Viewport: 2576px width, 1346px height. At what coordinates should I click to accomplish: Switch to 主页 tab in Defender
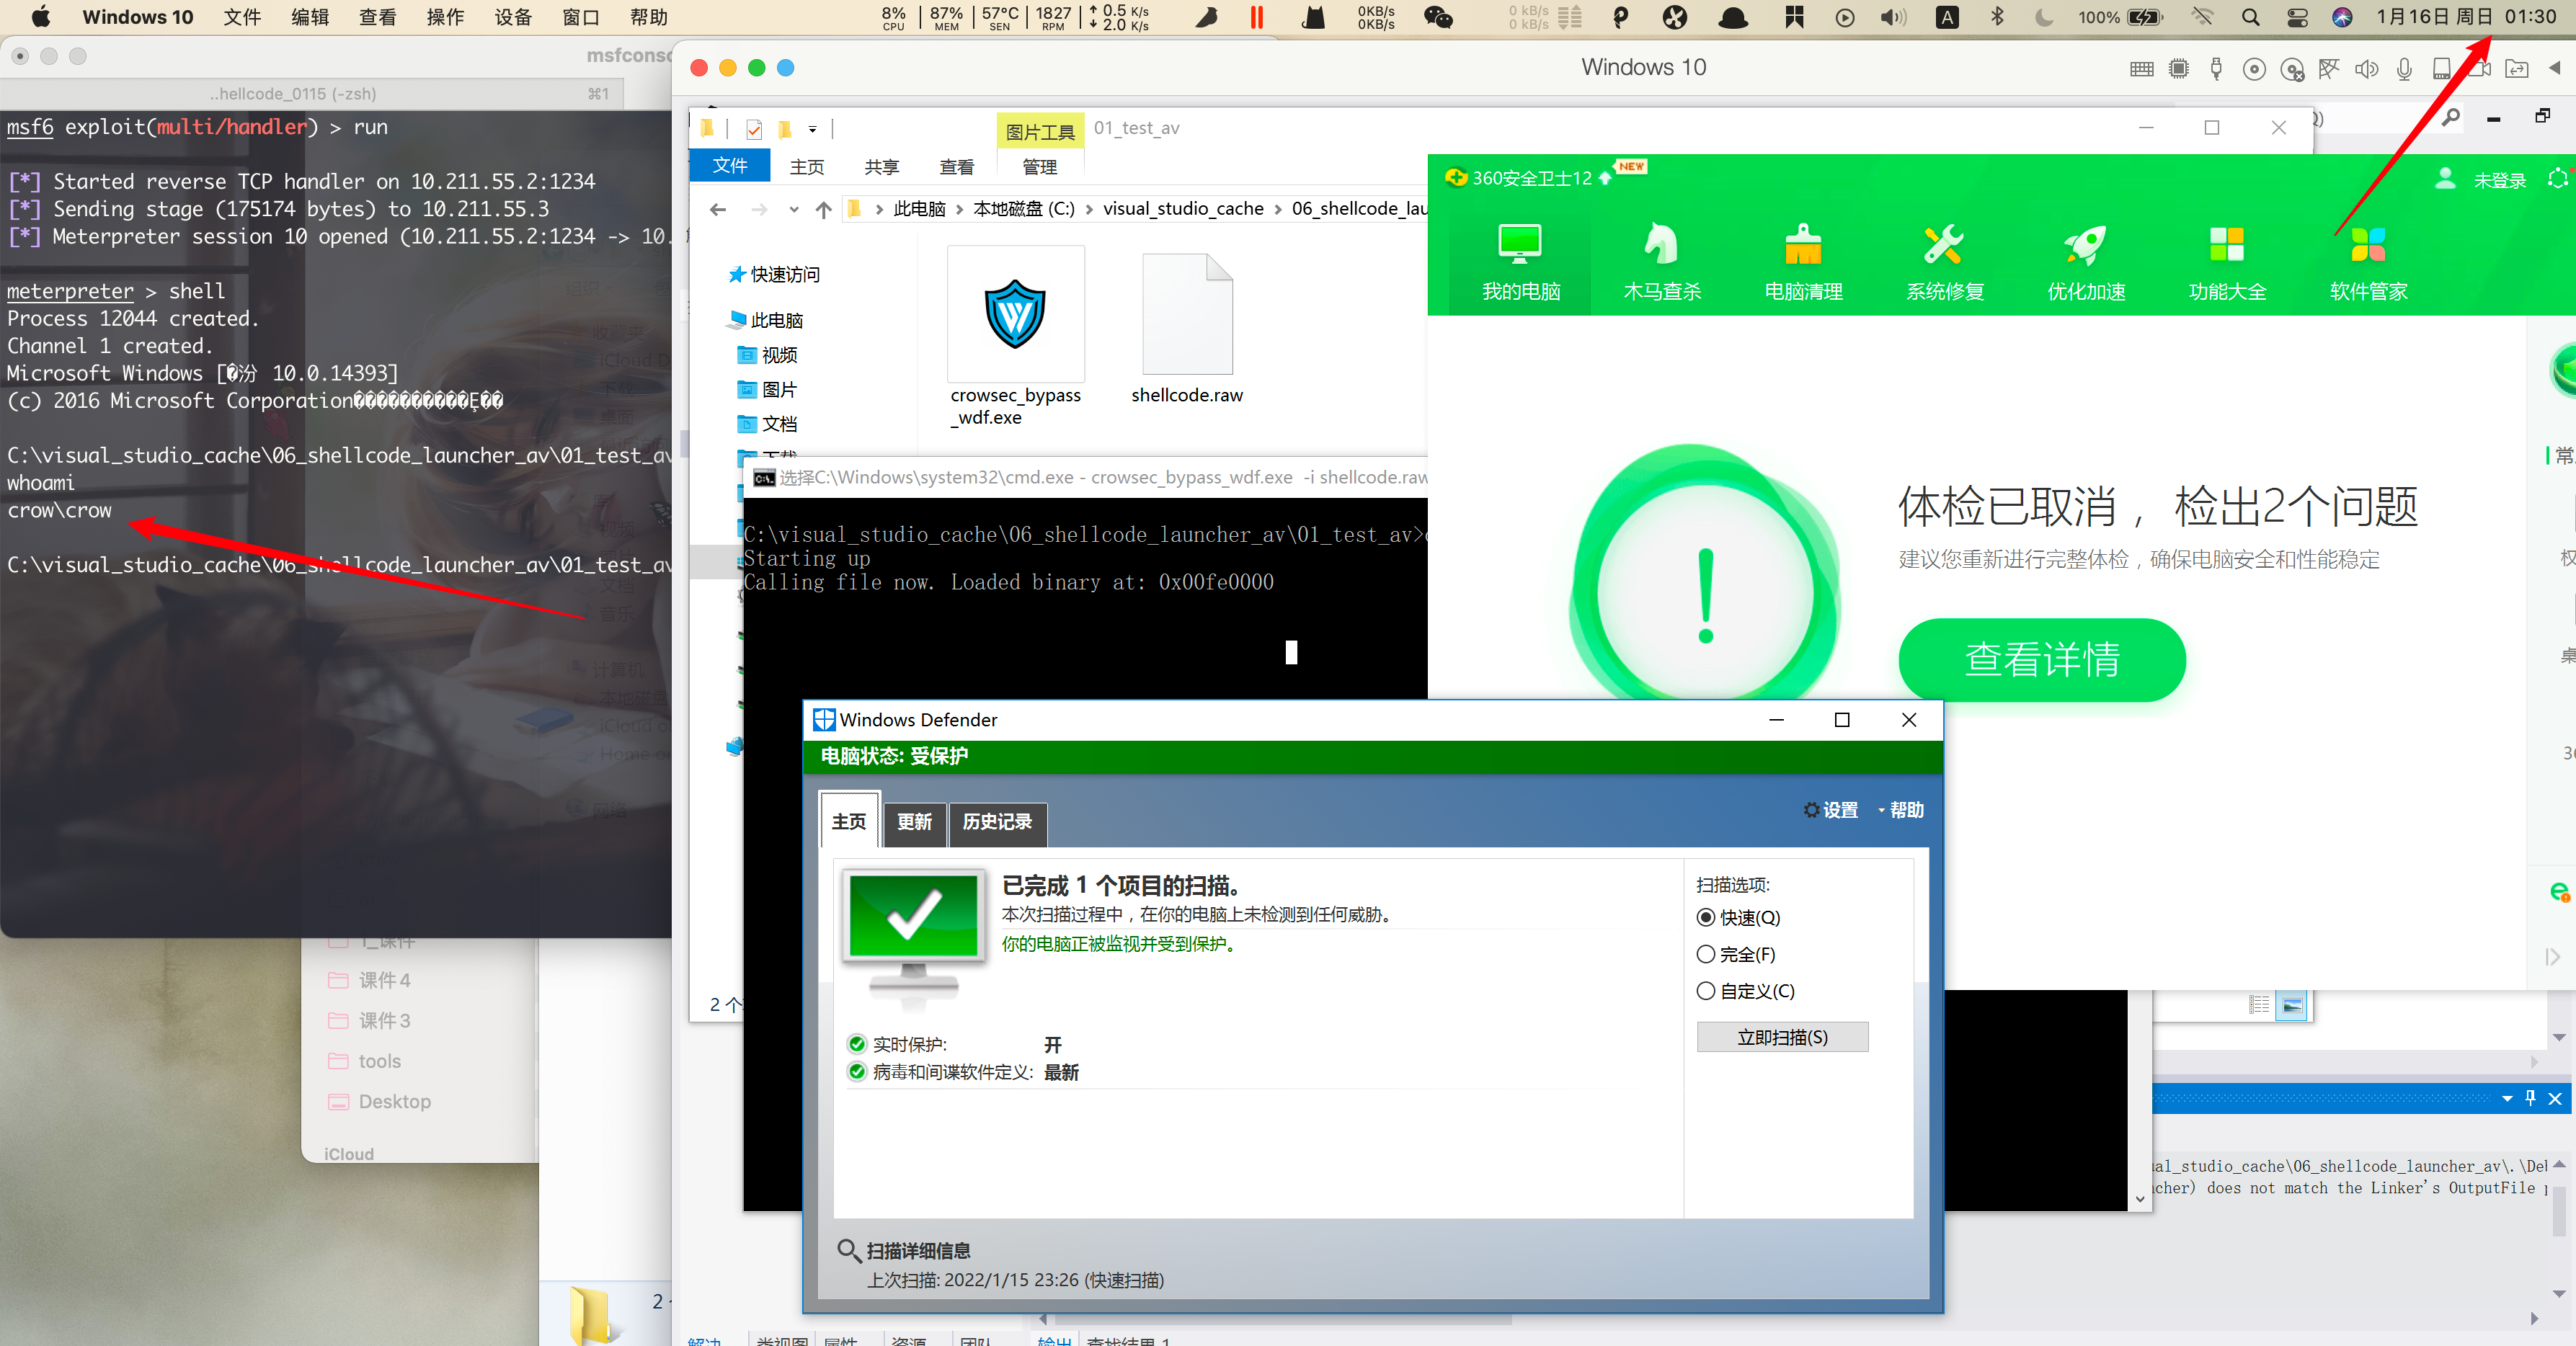point(849,821)
